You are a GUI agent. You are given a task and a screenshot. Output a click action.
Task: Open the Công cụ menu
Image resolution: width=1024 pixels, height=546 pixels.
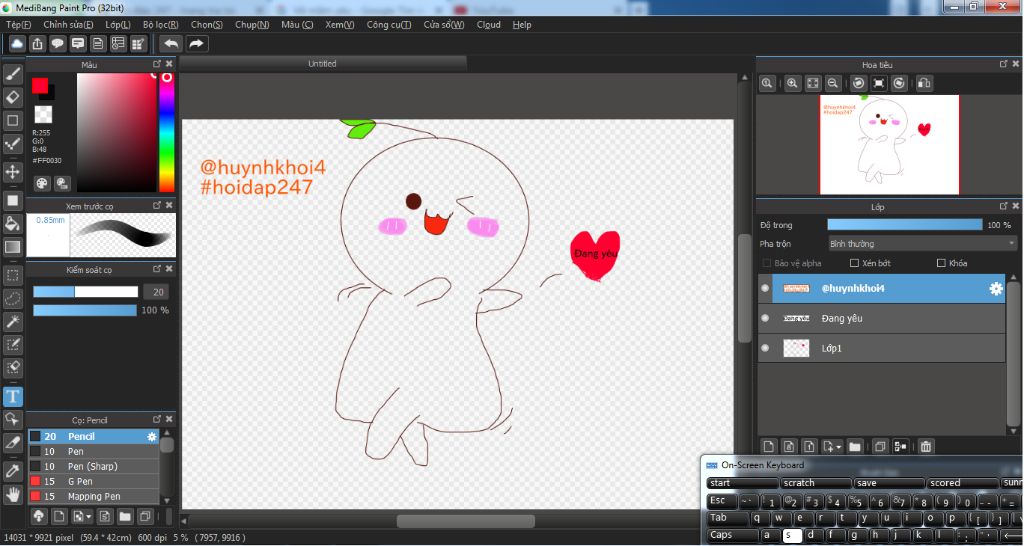(x=389, y=24)
